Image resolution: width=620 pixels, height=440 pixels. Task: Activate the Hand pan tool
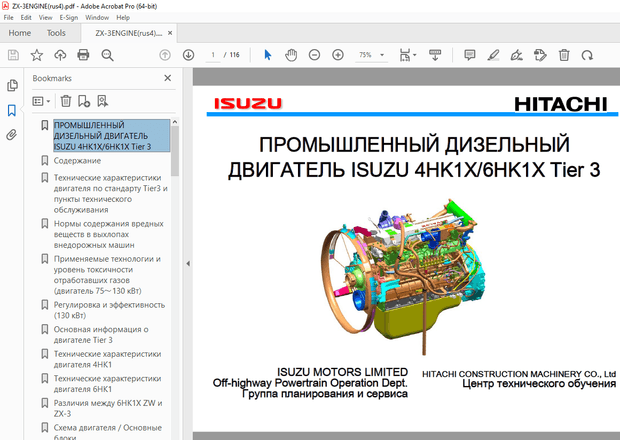click(x=291, y=55)
